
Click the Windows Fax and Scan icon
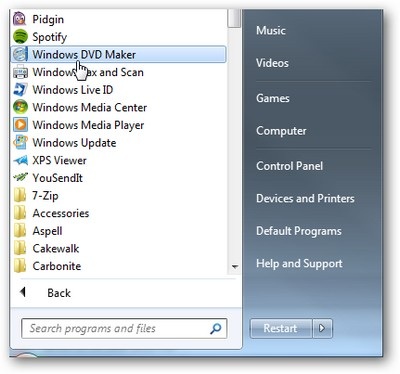(20, 72)
